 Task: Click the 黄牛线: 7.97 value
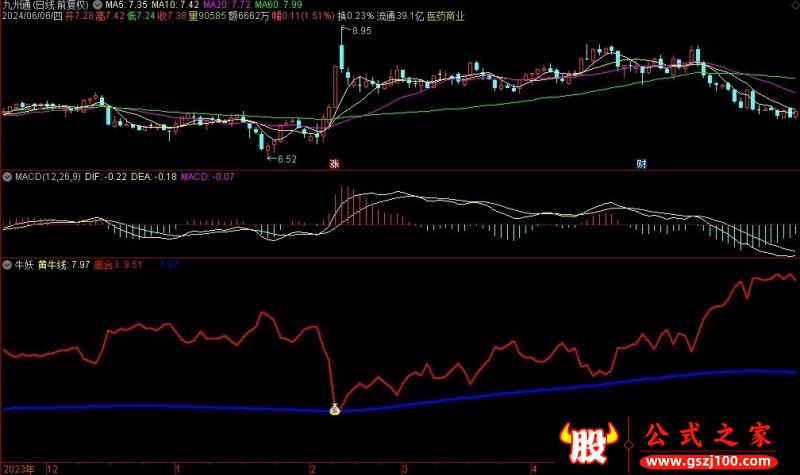64,265
